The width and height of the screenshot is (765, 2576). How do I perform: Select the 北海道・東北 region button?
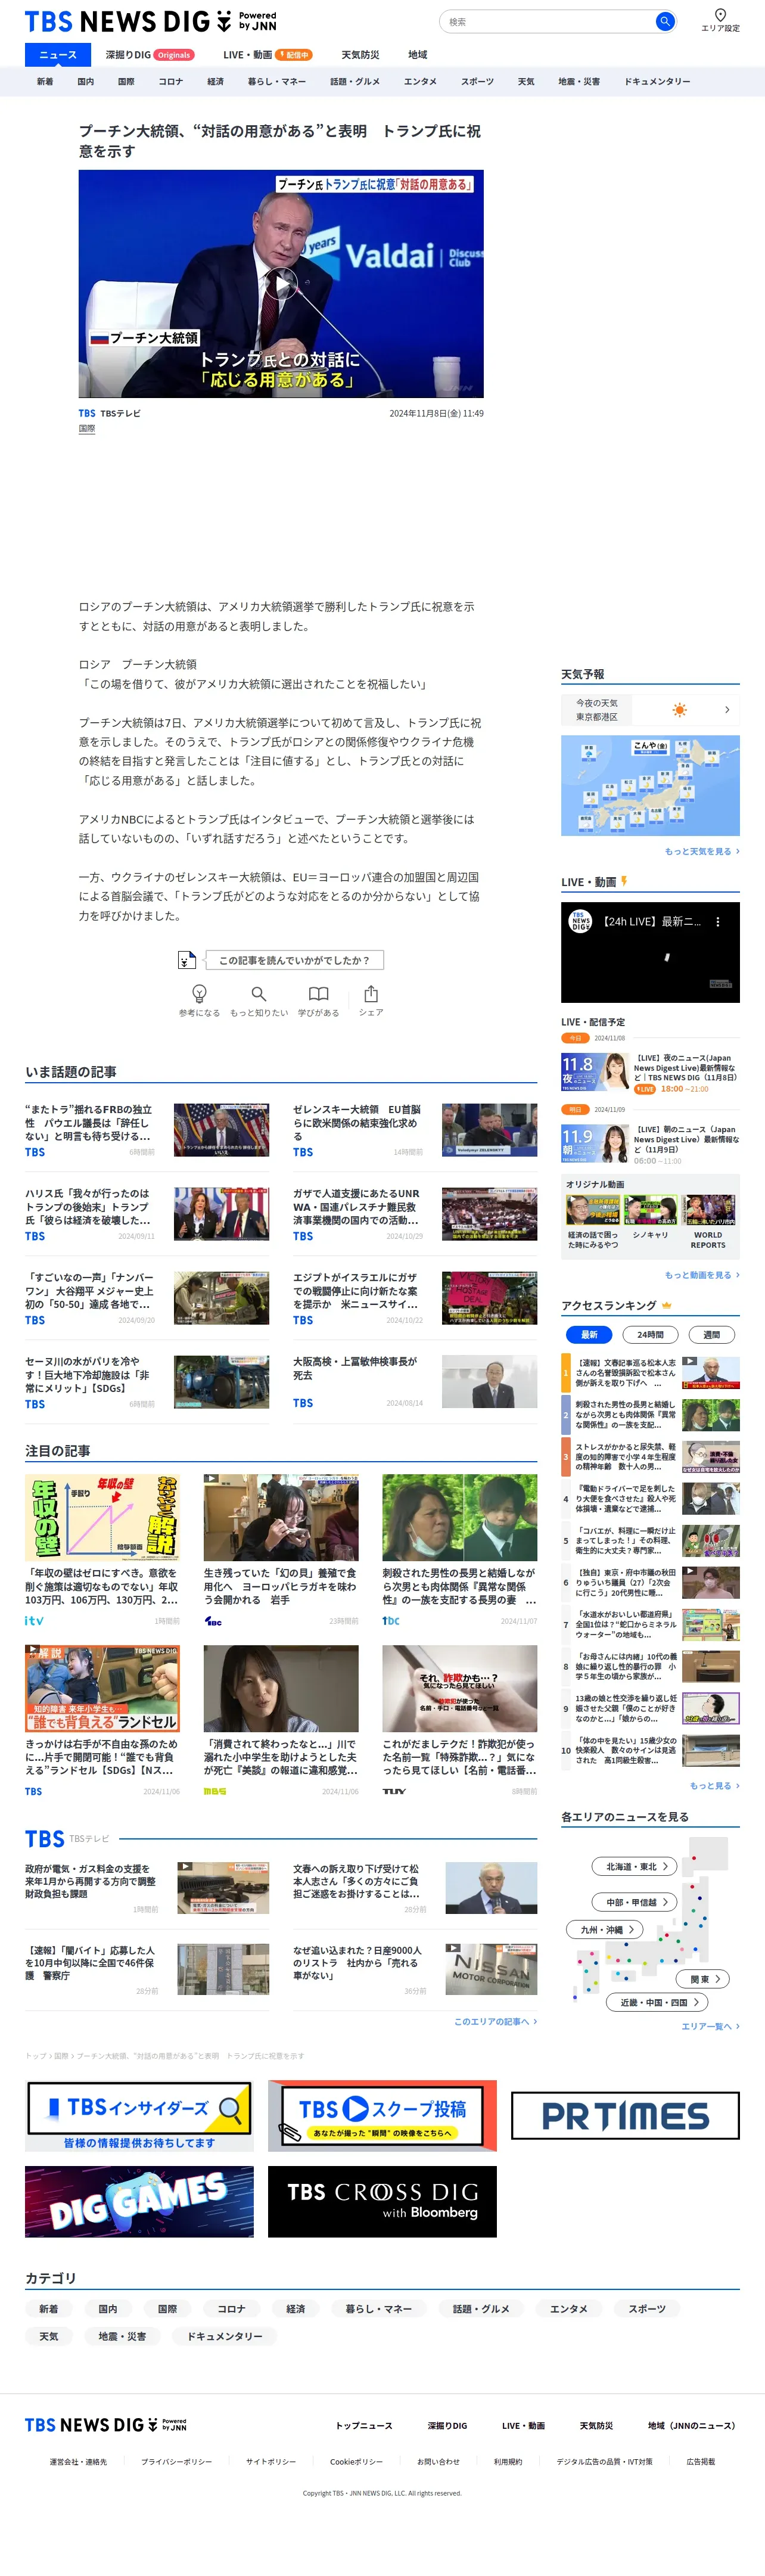[x=635, y=1866]
